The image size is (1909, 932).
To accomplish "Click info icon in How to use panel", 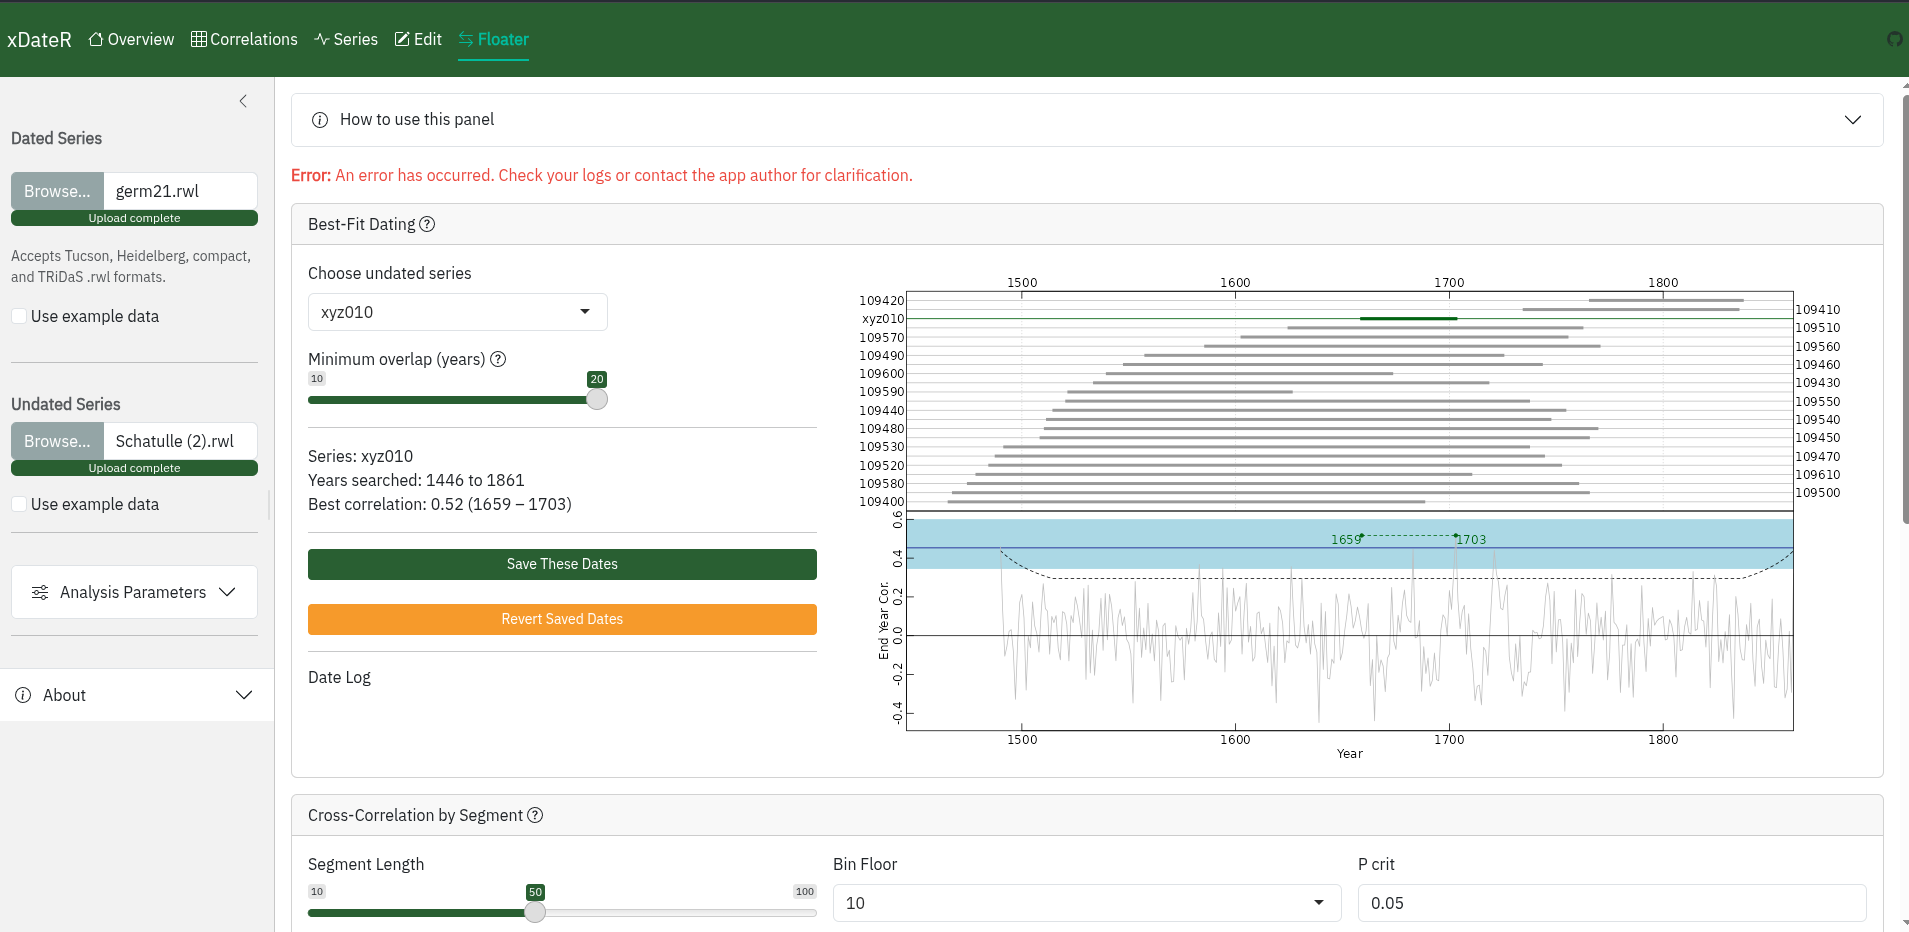I will point(320,120).
